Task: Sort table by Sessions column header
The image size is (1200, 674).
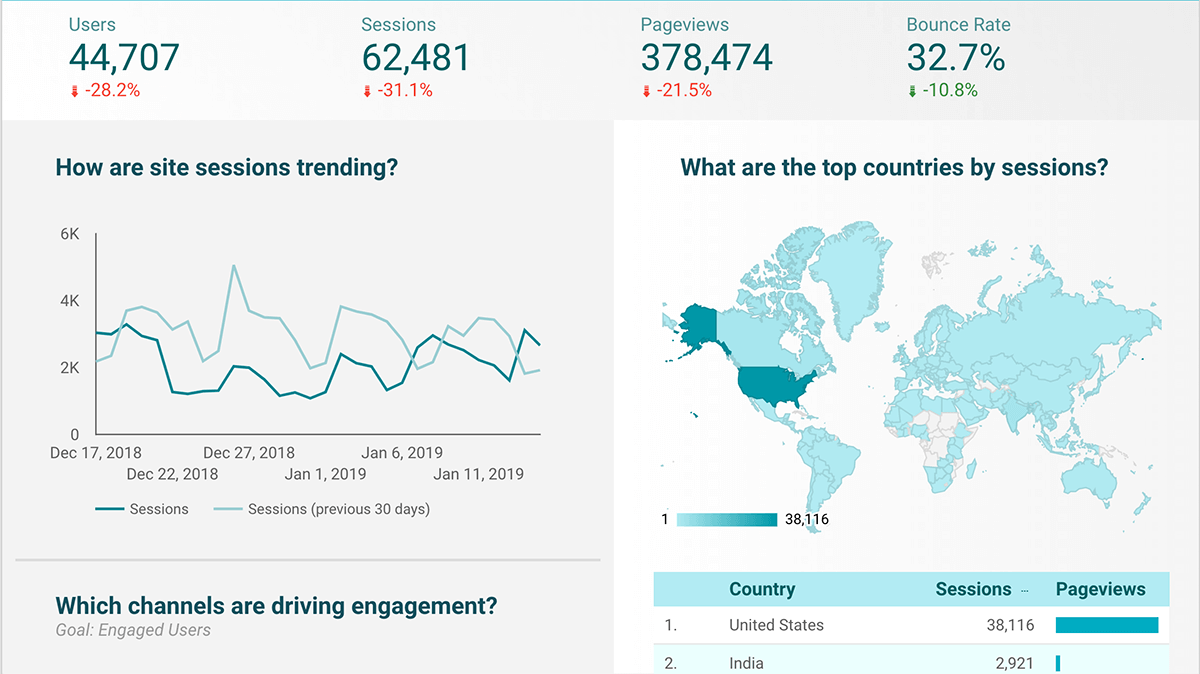Action: coord(973,590)
